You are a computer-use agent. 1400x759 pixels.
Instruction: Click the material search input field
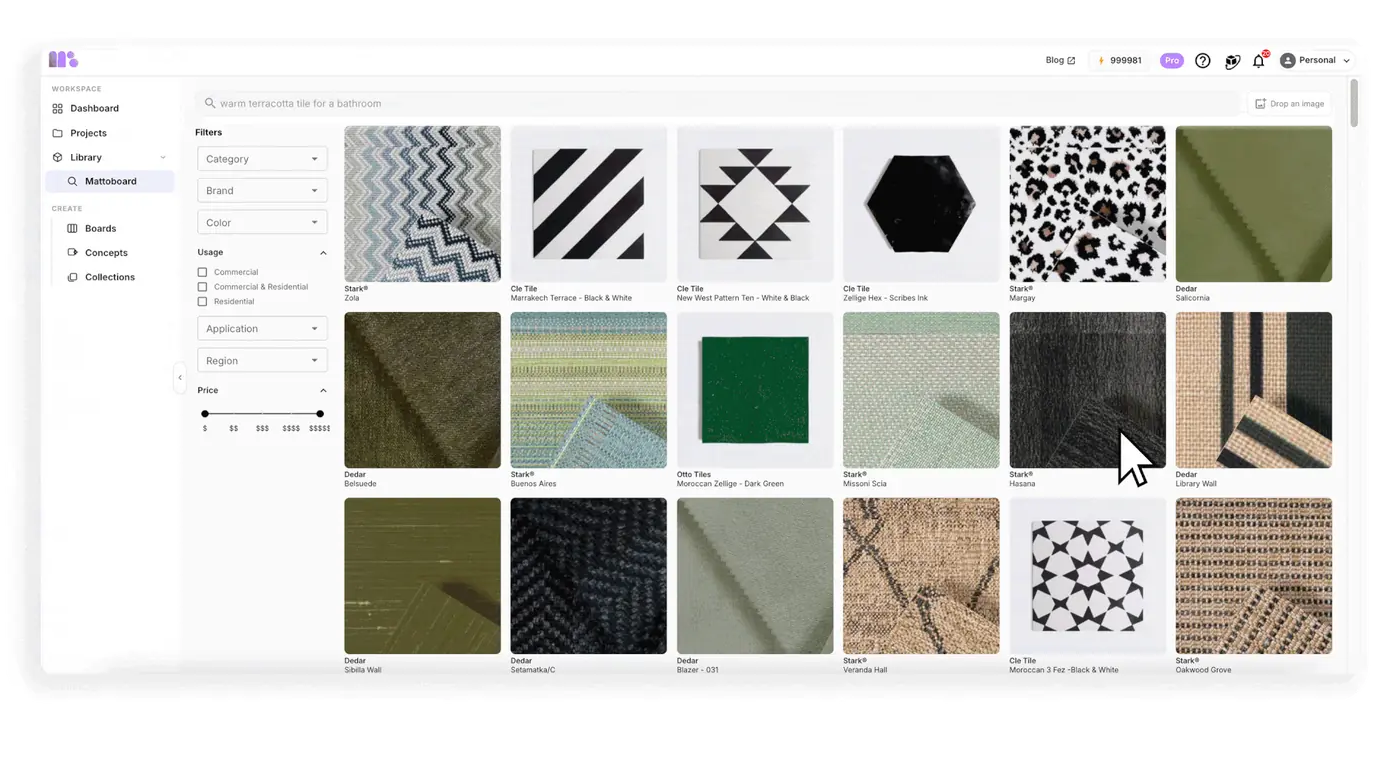tap(717, 103)
